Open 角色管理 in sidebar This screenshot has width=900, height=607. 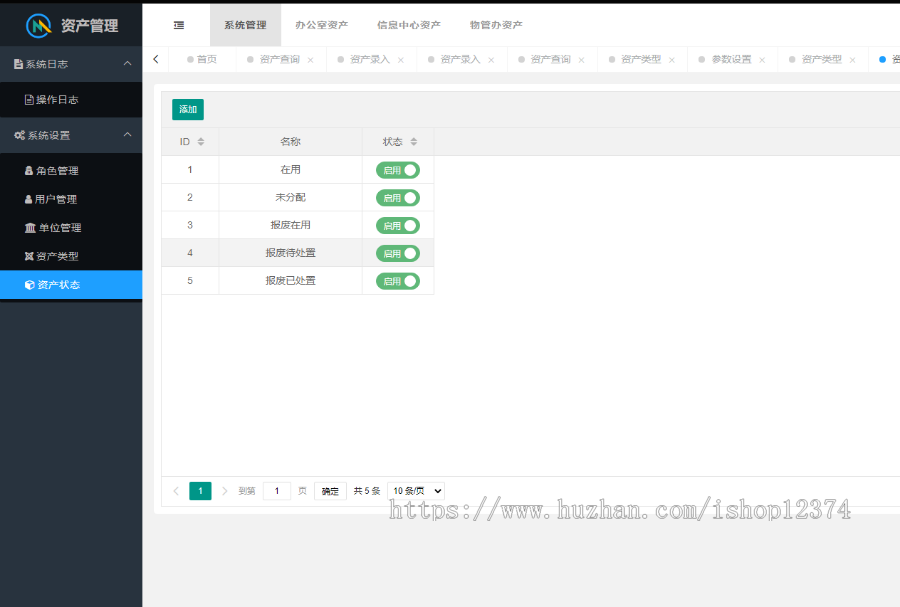(x=71, y=170)
